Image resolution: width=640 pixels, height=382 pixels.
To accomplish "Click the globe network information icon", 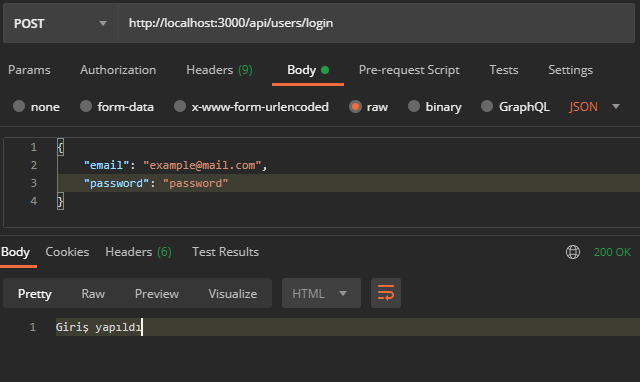I will pyautogui.click(x=573, y=252).
